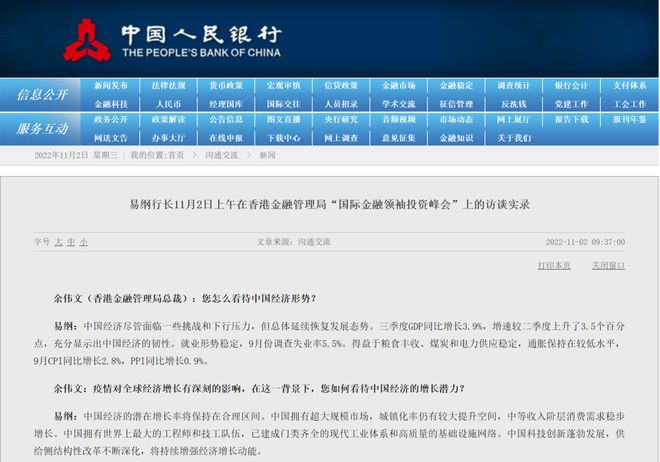
Task: Open 工会工作 navigation item
Action: coord(629,104)
